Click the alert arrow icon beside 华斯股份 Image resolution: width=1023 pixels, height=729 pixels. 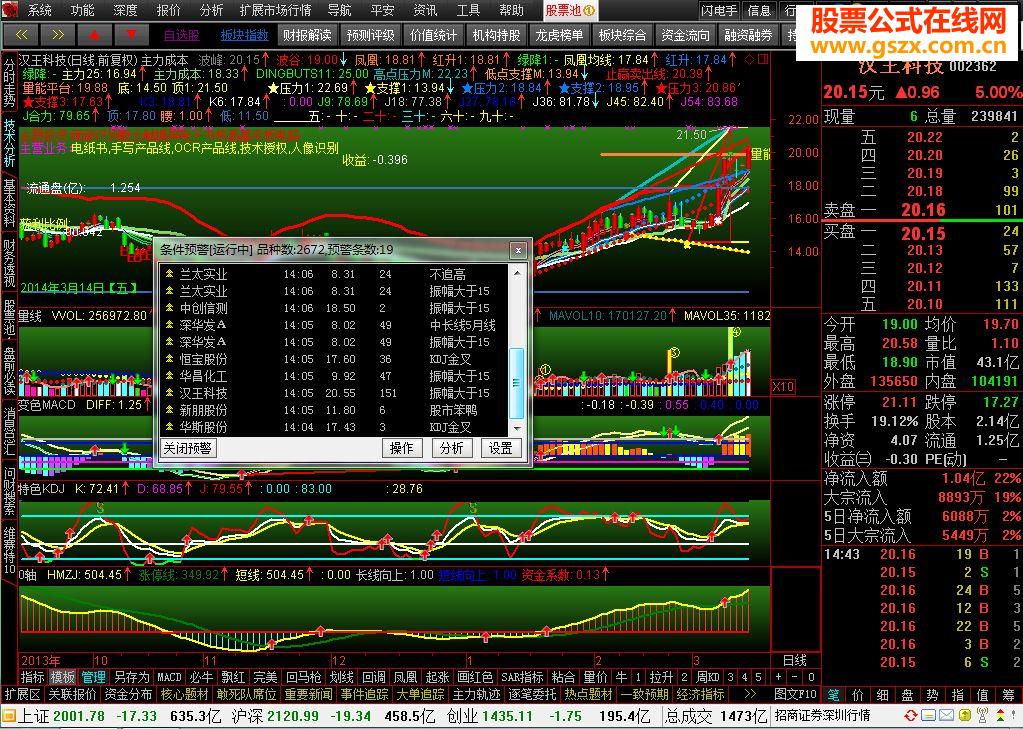(x=170, y=427)
